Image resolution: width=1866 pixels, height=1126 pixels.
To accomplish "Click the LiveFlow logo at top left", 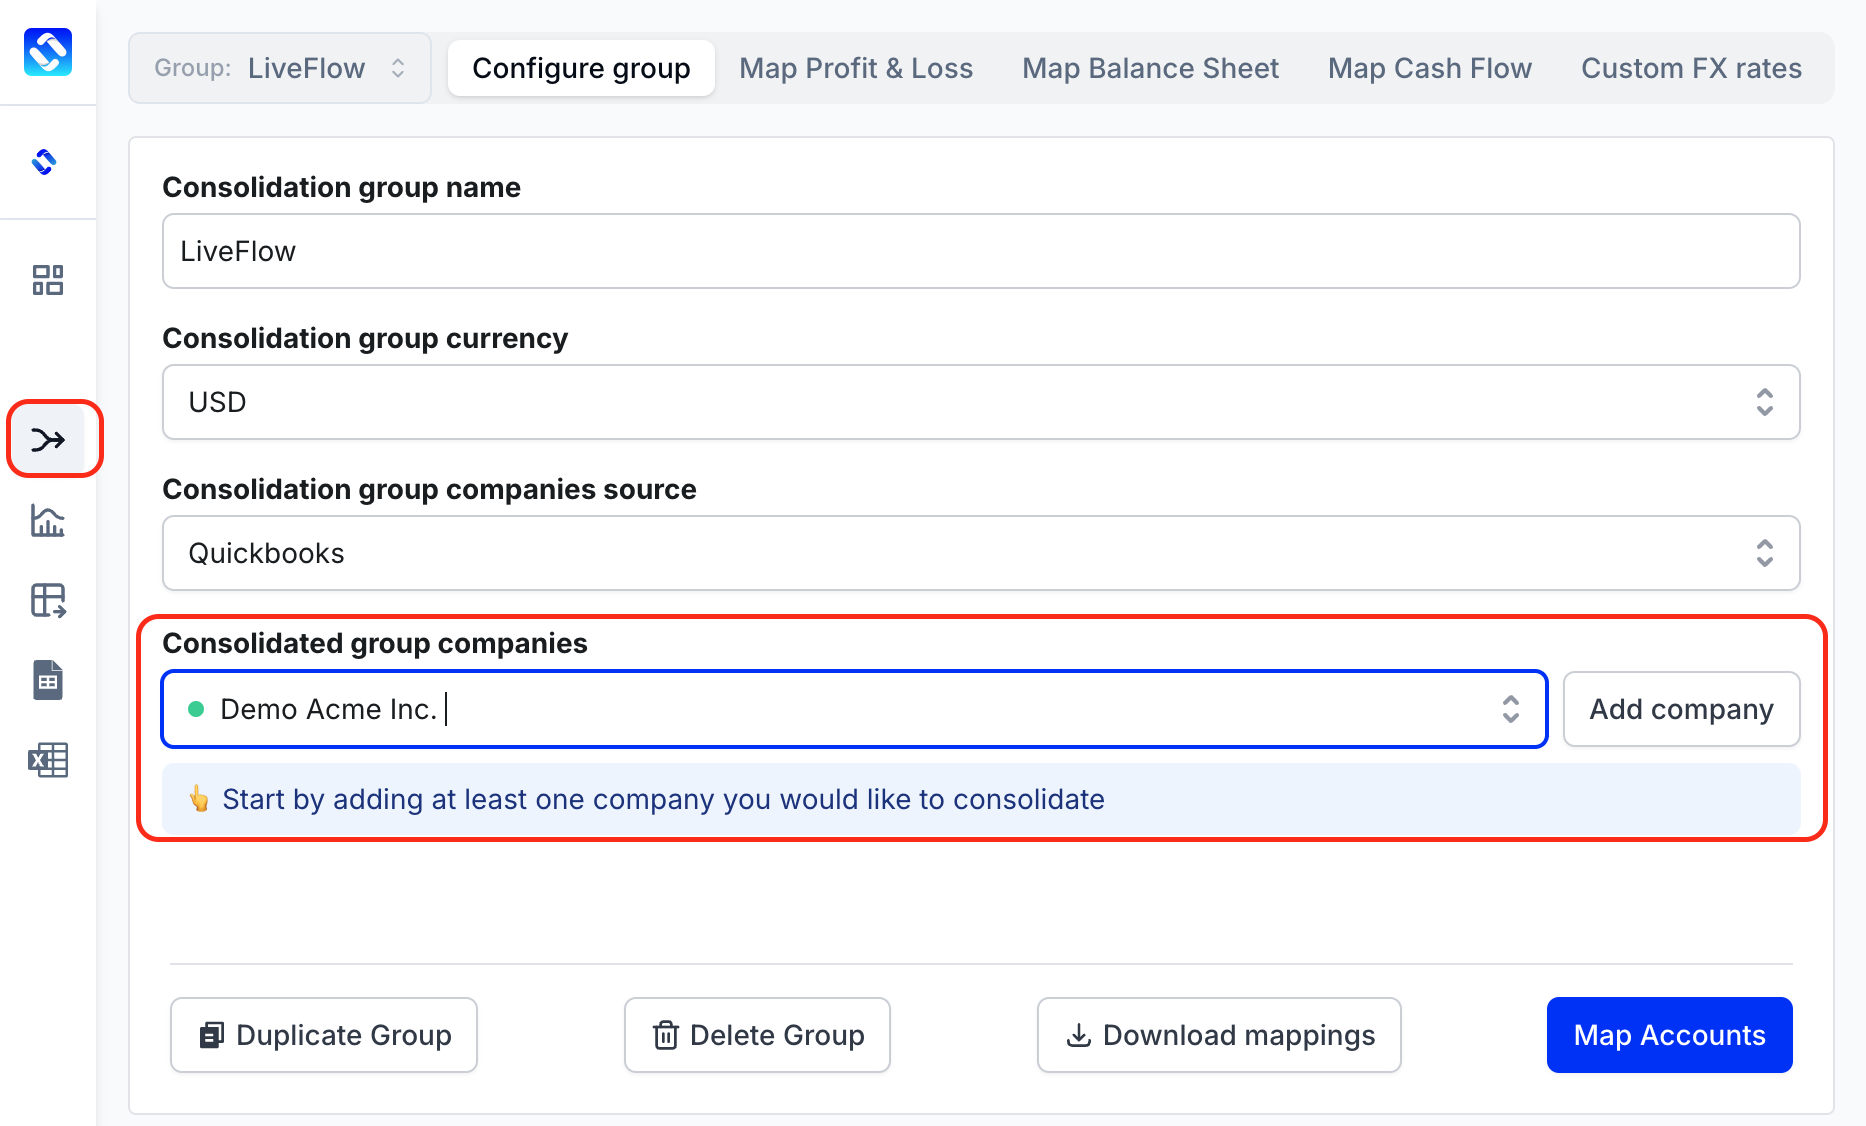I will (x=48, y=52).
